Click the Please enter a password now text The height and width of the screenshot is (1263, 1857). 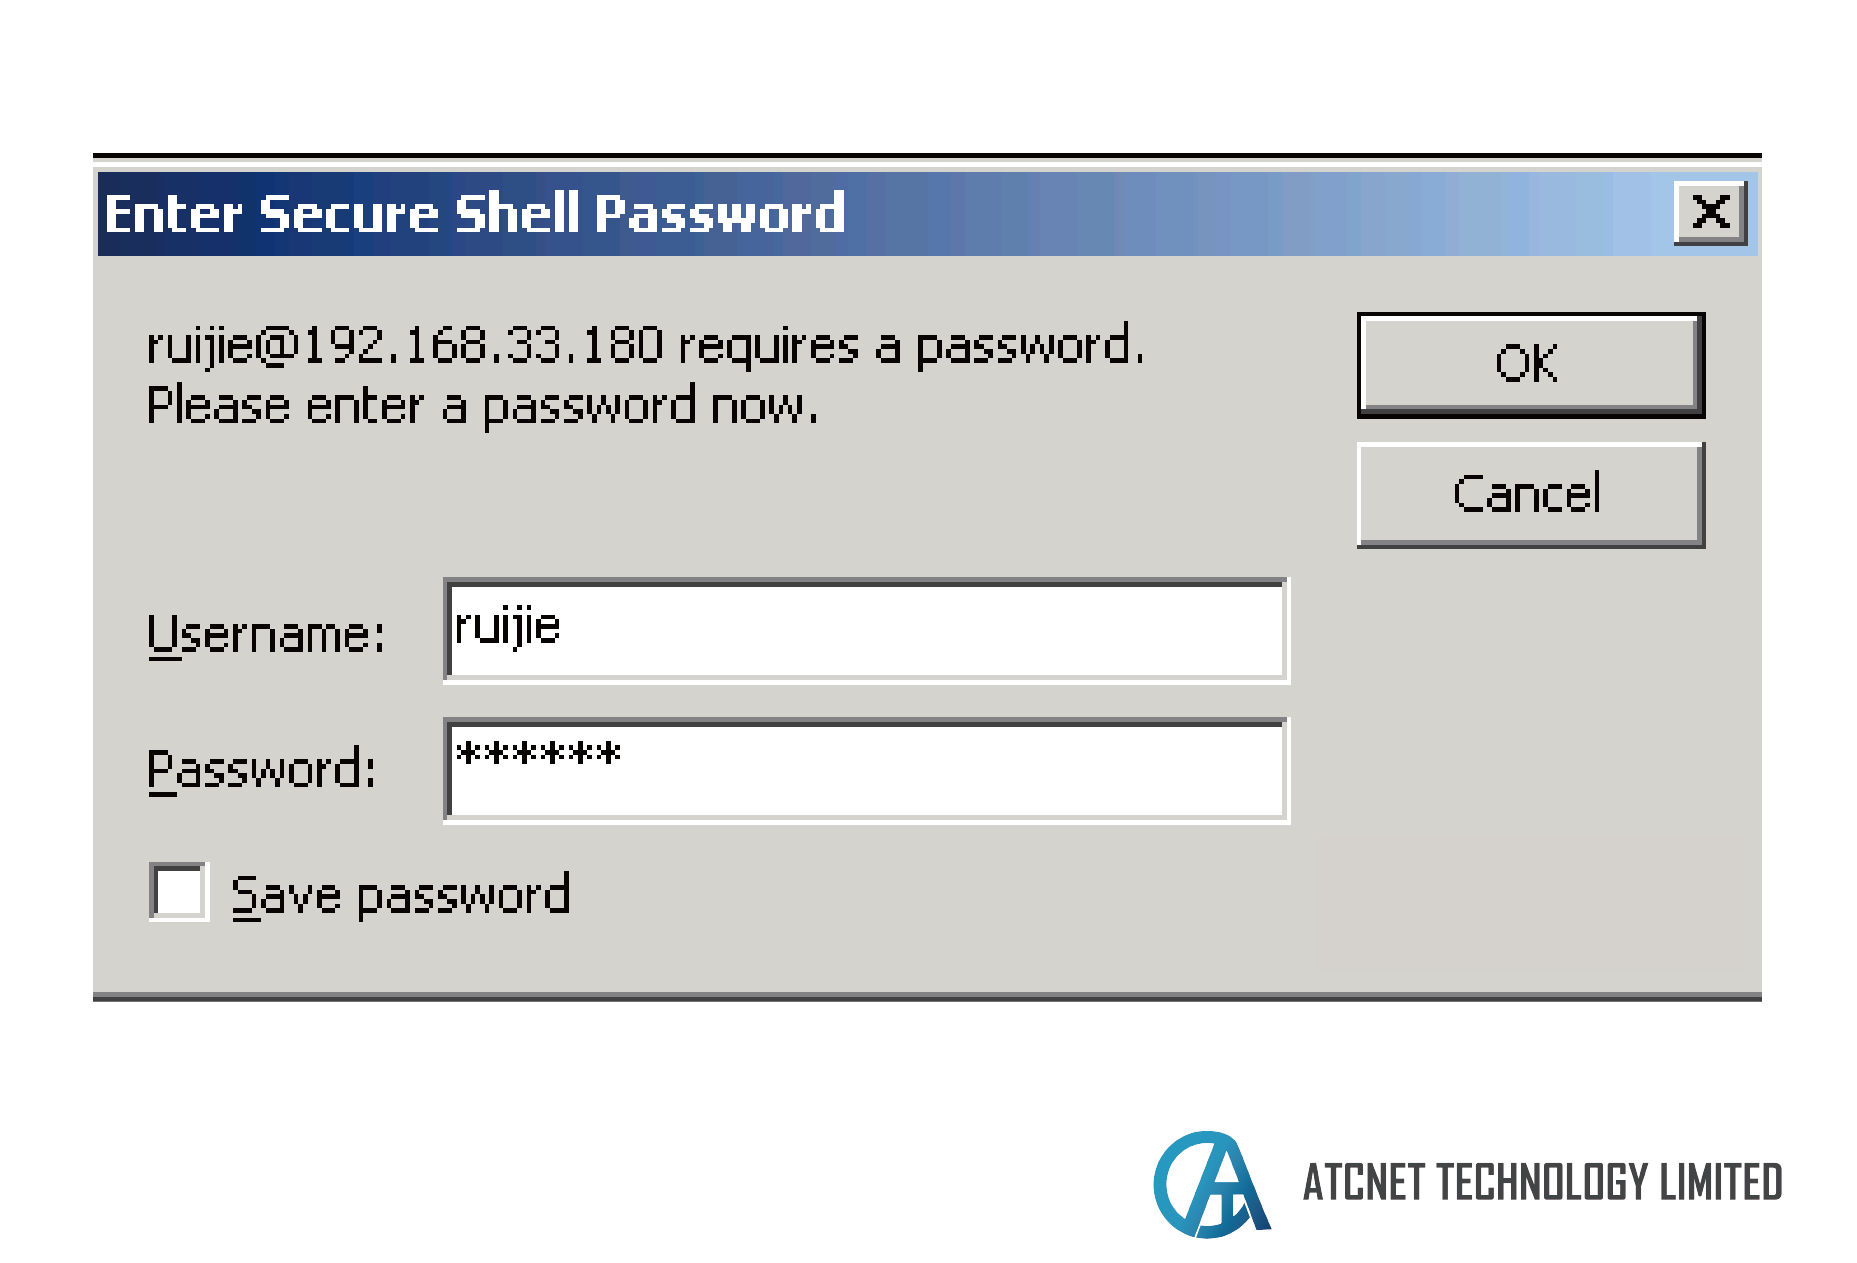point(482,407)
